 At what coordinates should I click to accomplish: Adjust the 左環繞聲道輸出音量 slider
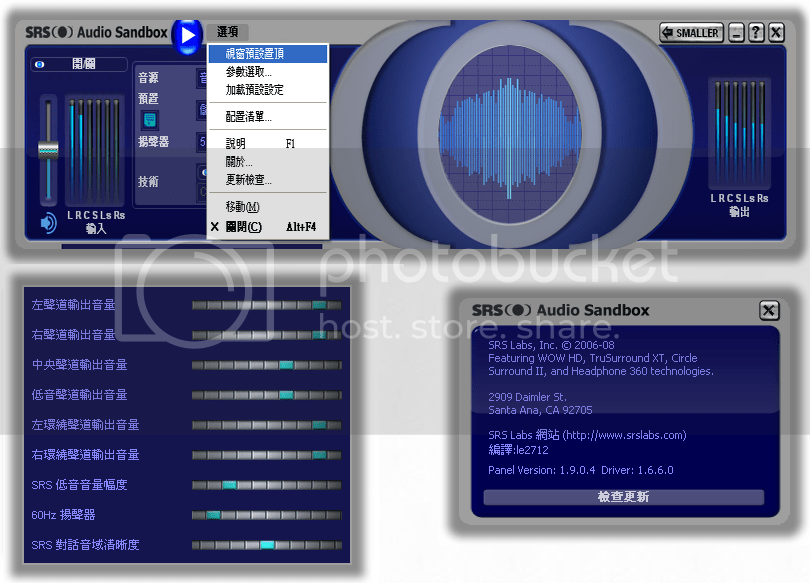click(267, 425)
